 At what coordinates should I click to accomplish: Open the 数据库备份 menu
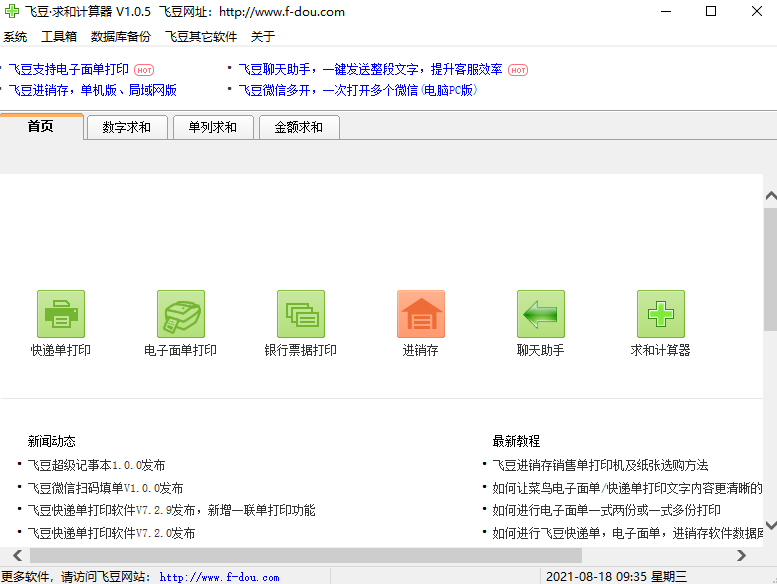[121, 37]
